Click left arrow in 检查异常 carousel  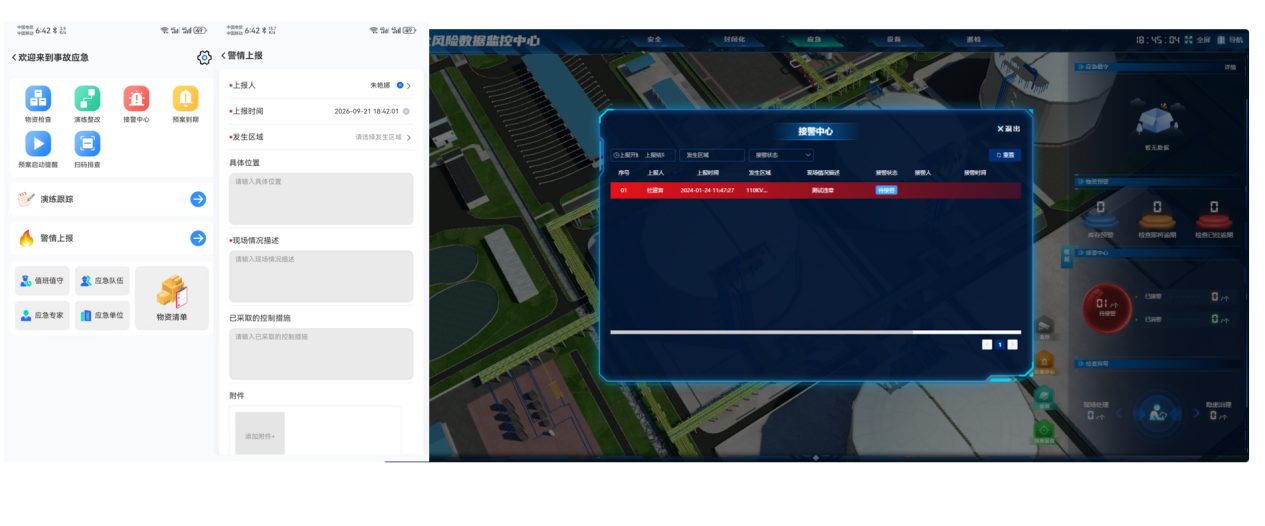pos(1119,413)
